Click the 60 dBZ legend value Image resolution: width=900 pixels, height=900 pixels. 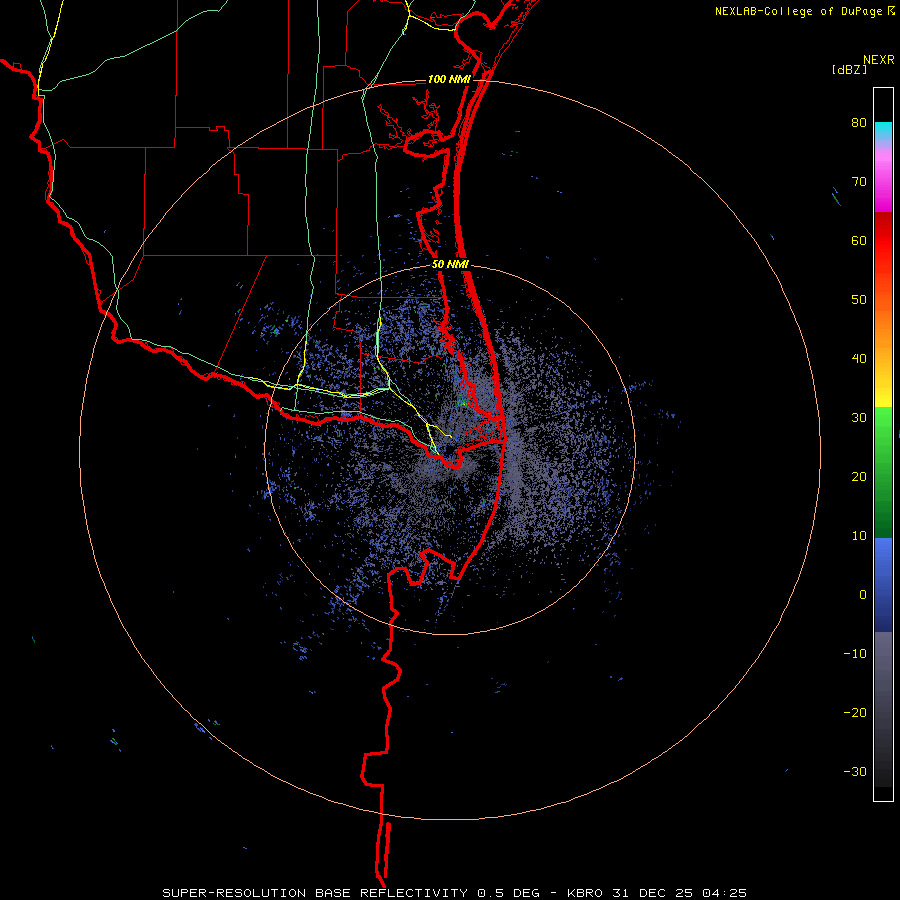tap(859, 240)
